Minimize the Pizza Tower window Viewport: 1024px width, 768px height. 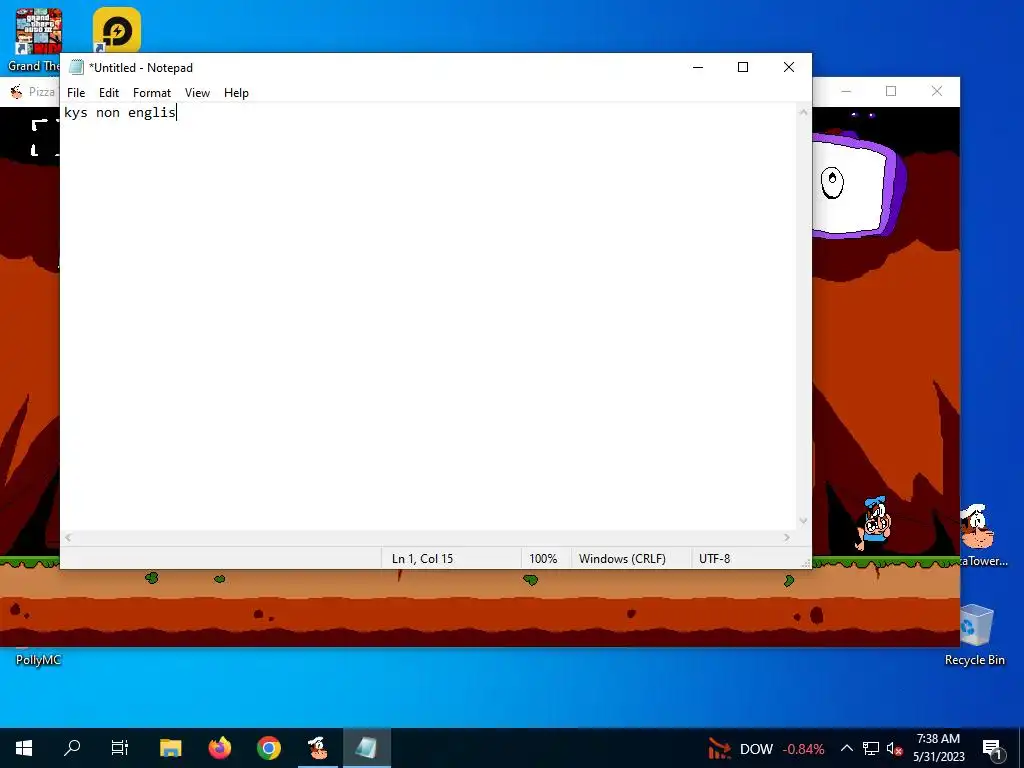846,91
